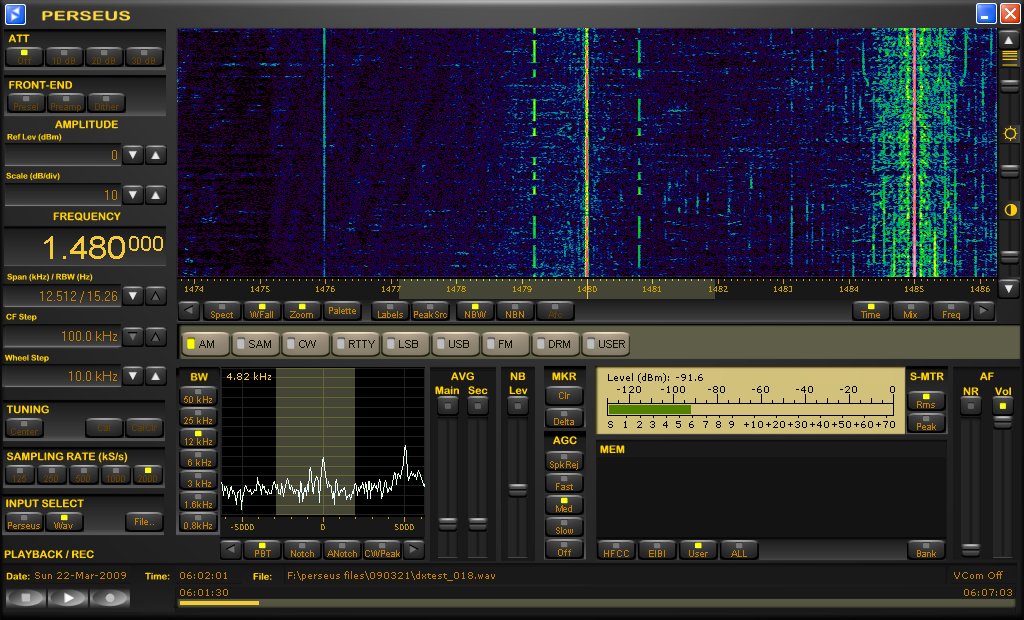1024x620 pixels.
Task: Select the AM mode button
Action: (204, 344)
